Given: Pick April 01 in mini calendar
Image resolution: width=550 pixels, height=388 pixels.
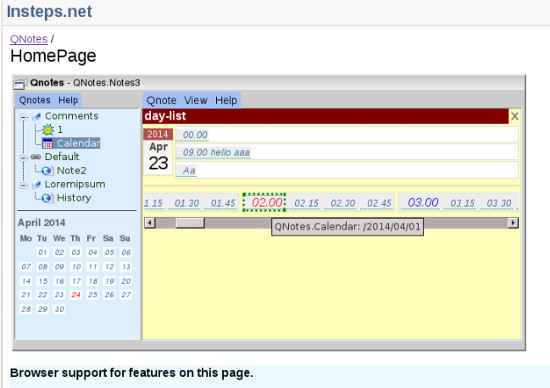Looking at the screenshot, I should [x=43, y=253].
